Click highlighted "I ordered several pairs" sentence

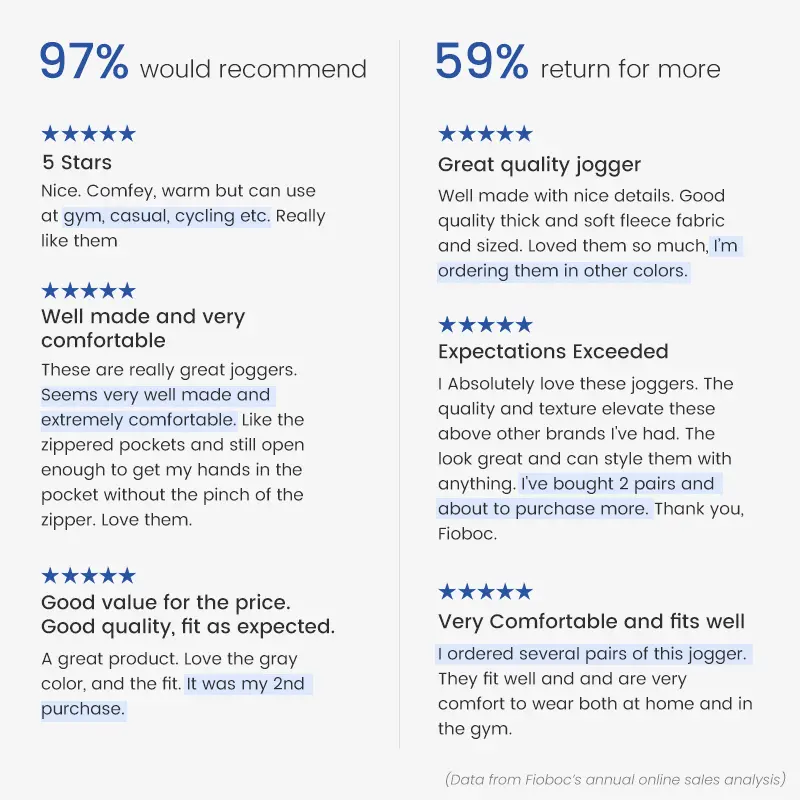593,654
